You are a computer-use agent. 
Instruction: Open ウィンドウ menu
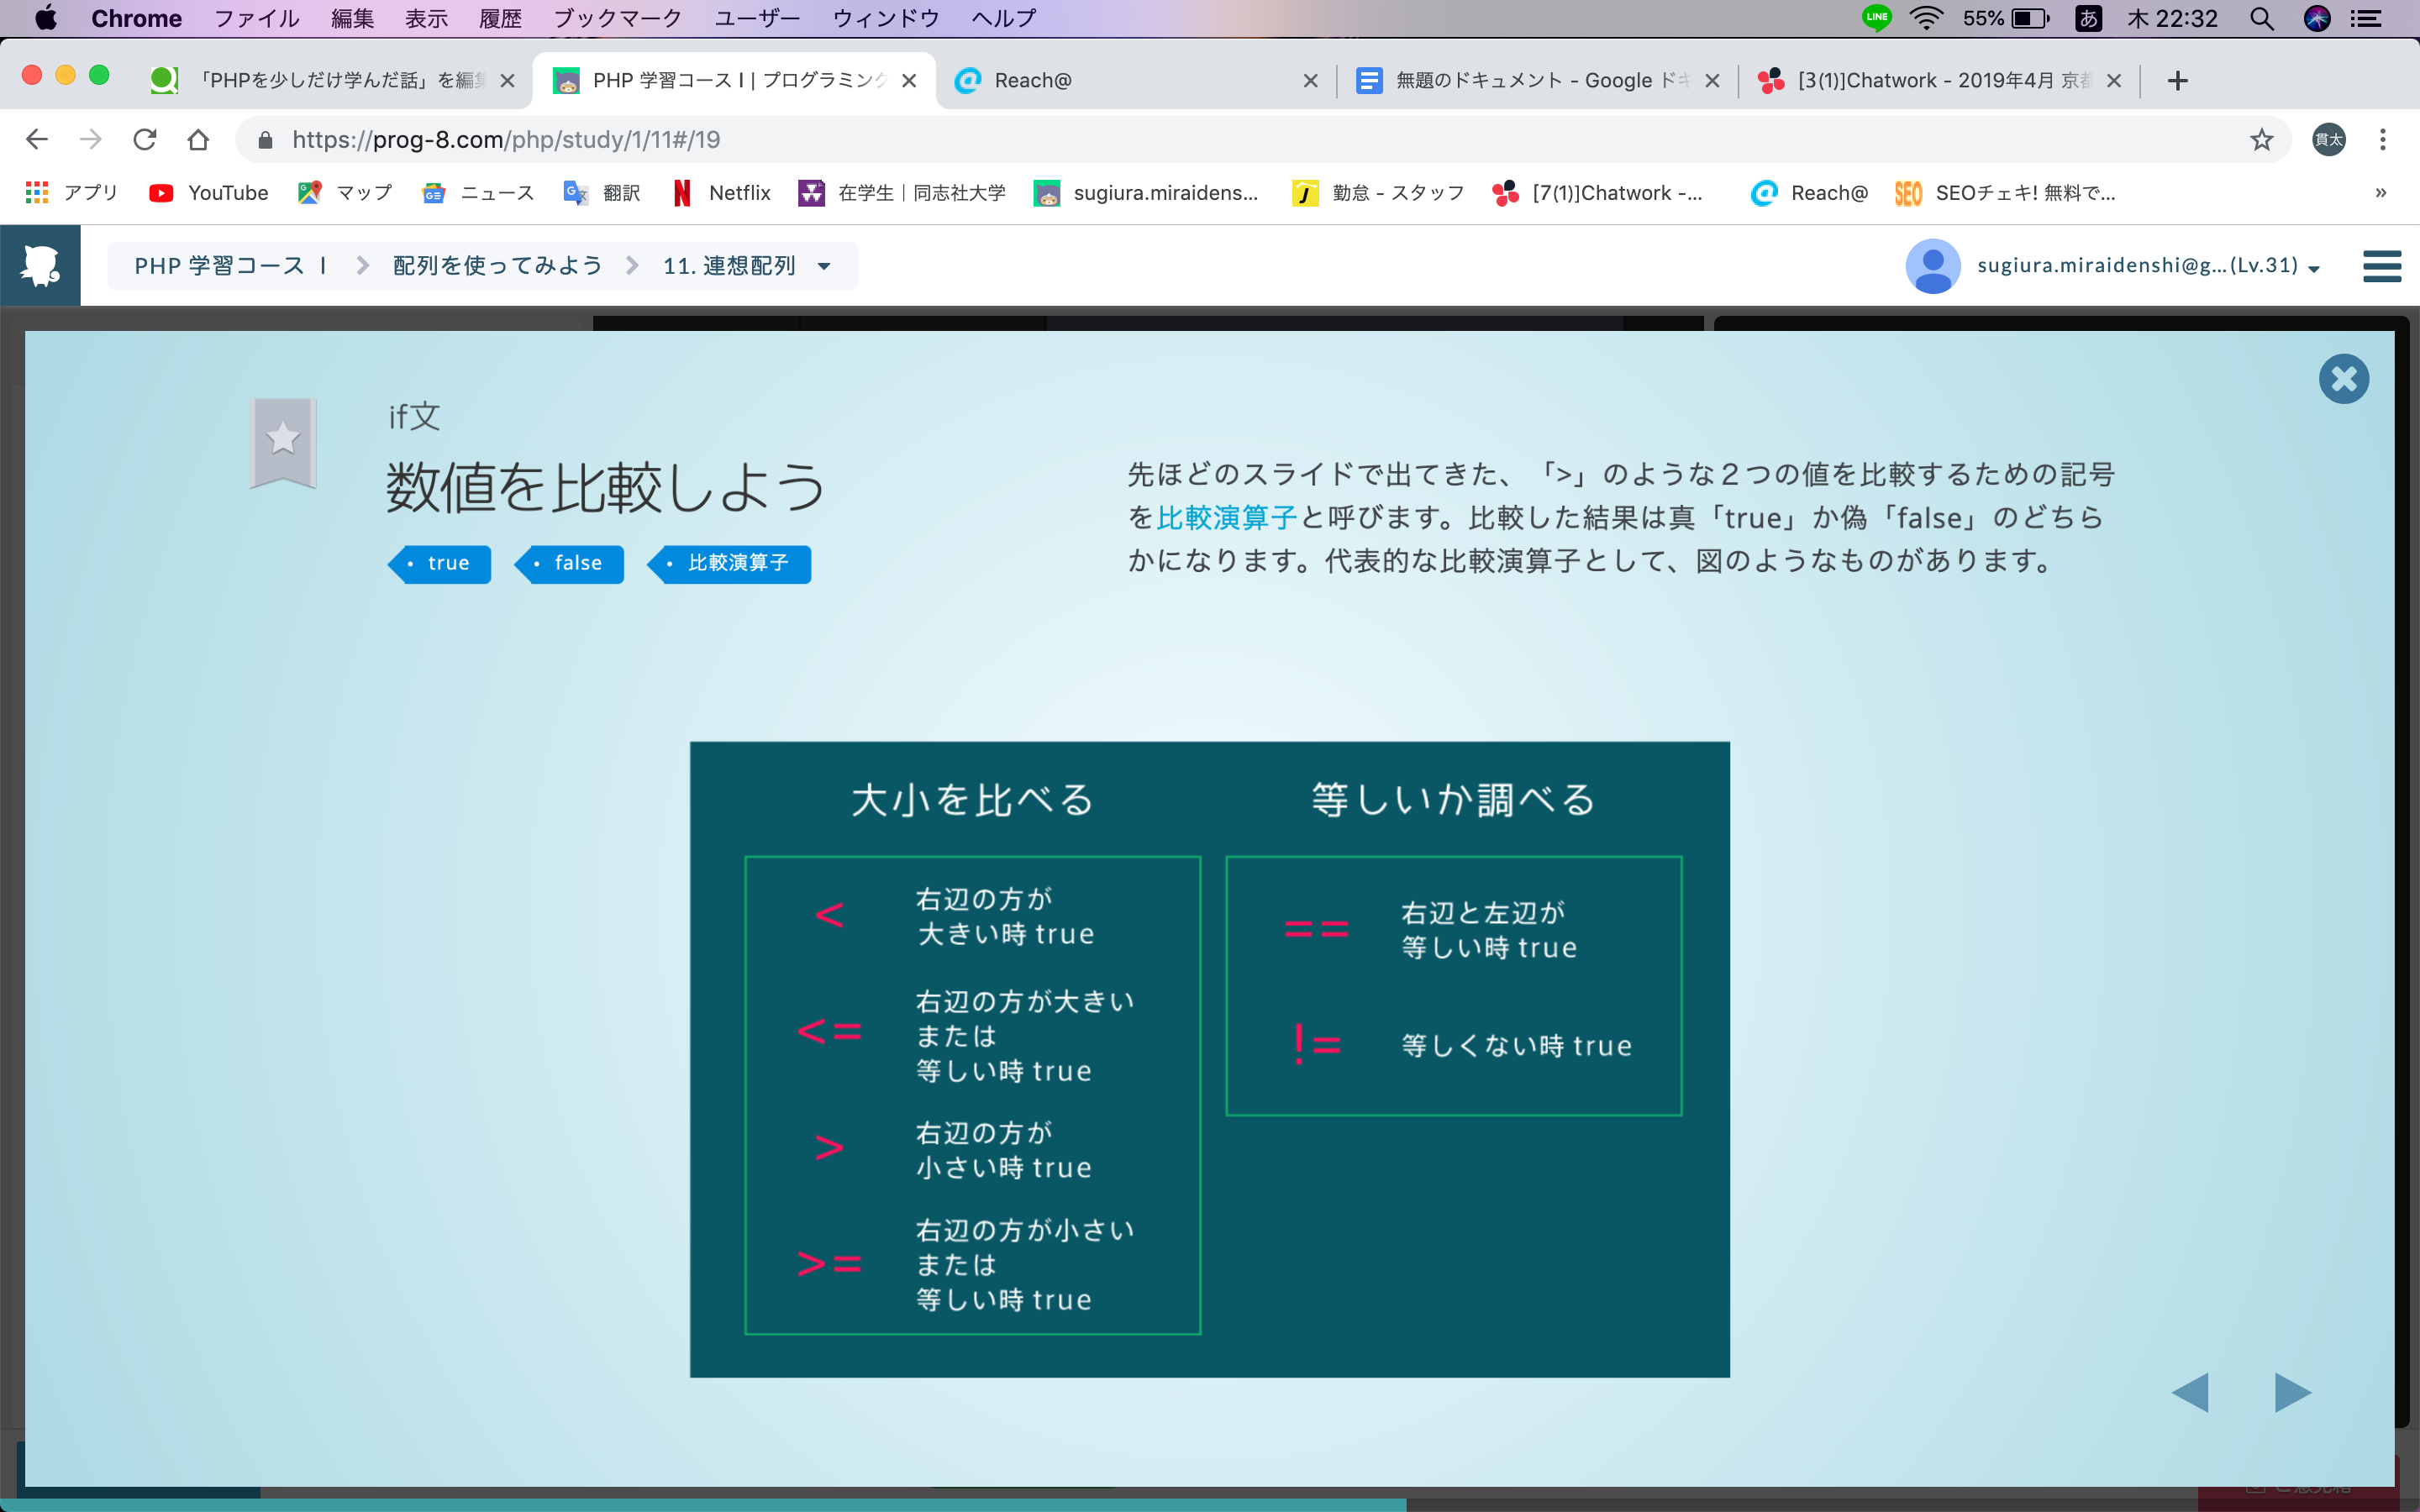(886, 18)
